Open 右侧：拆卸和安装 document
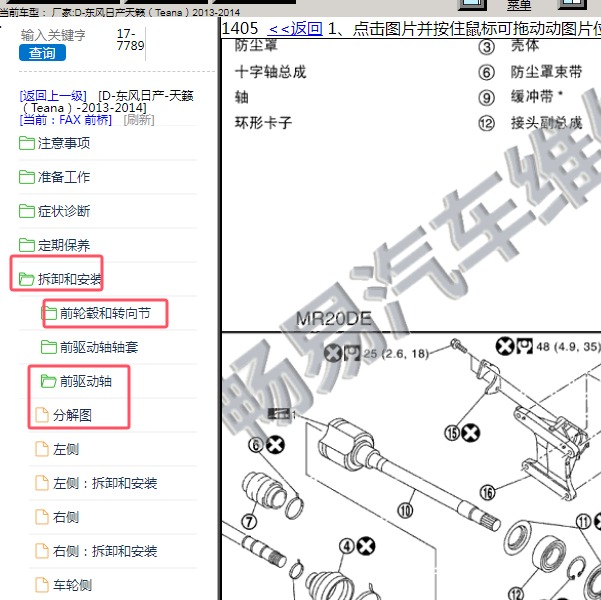This screenshot has height=600, width=601. (x=105, y=551)
